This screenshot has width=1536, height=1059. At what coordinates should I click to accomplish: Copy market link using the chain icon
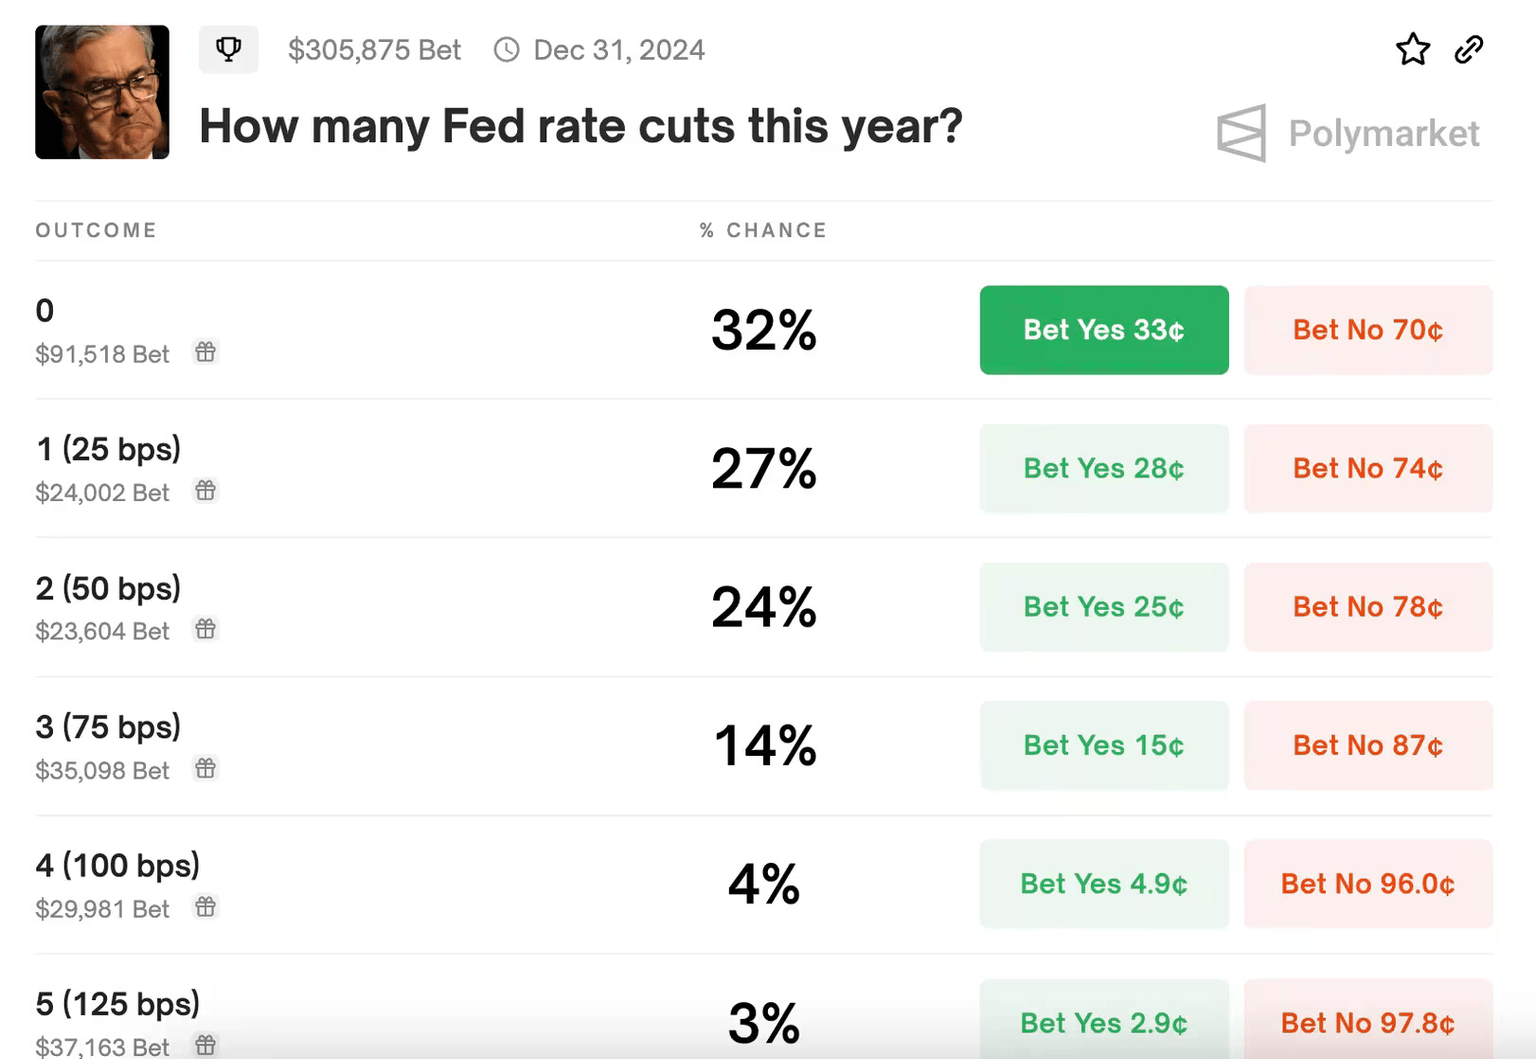pos(1468,49)
